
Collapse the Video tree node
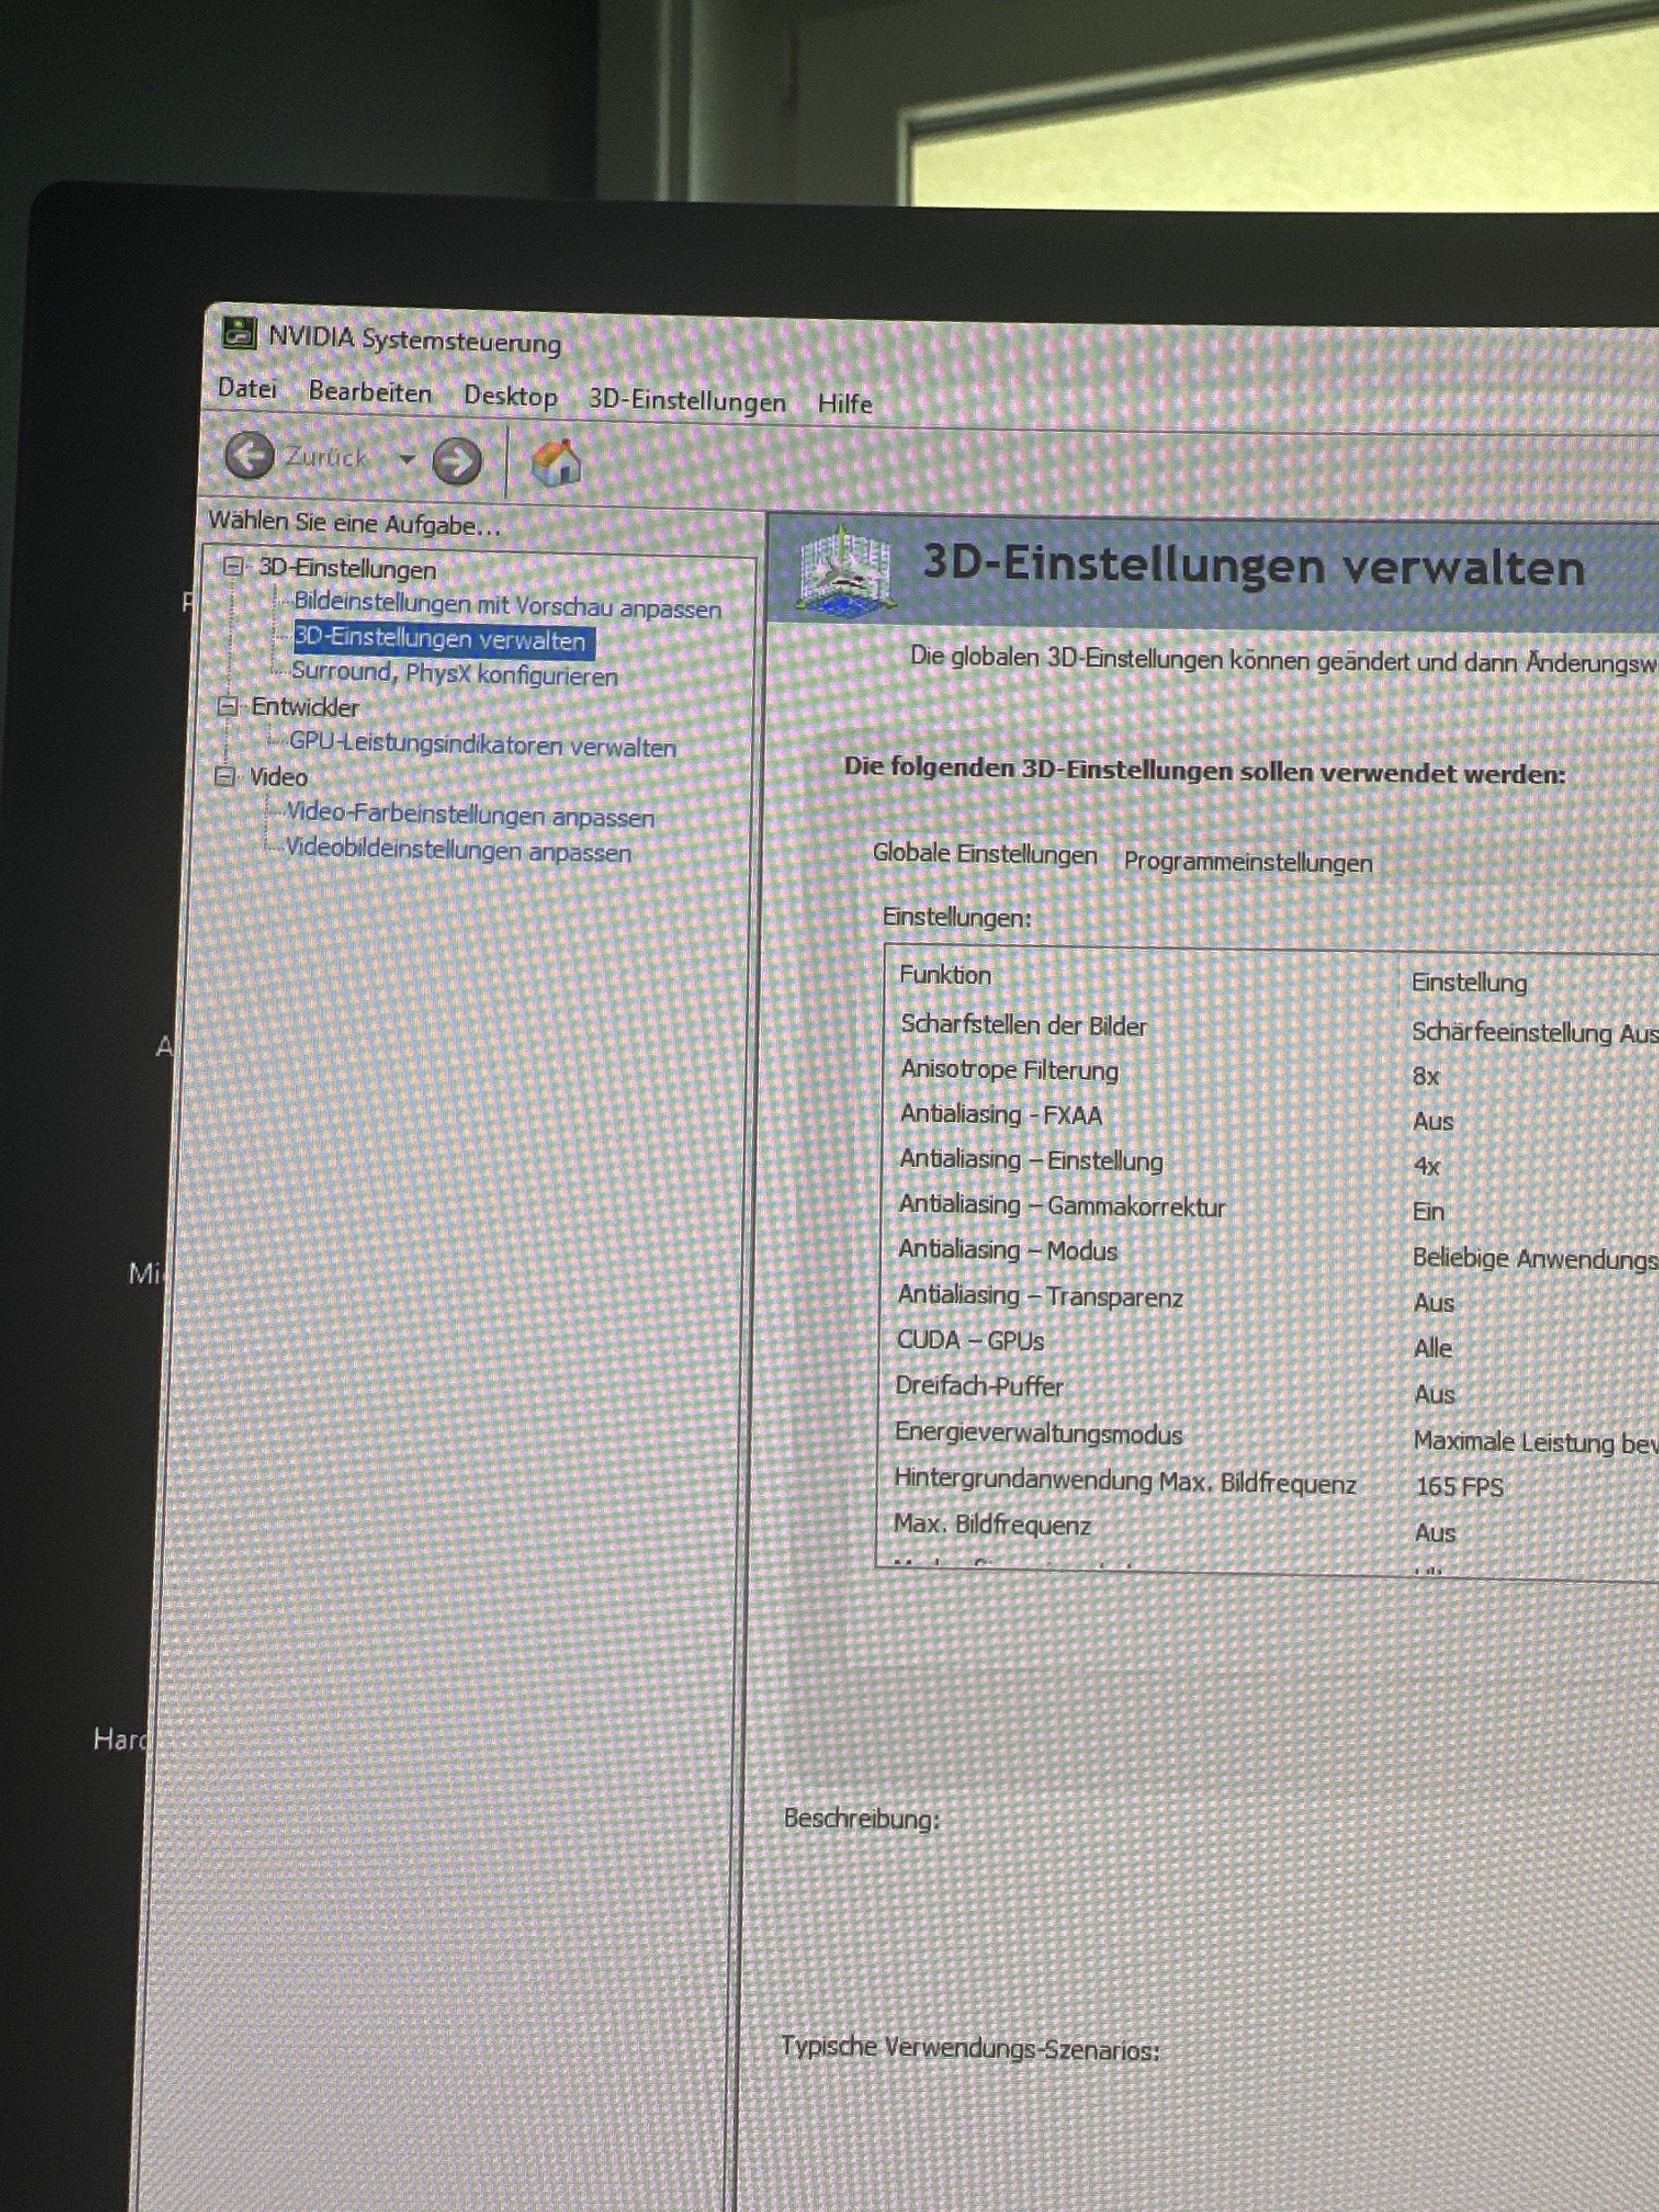226,776
